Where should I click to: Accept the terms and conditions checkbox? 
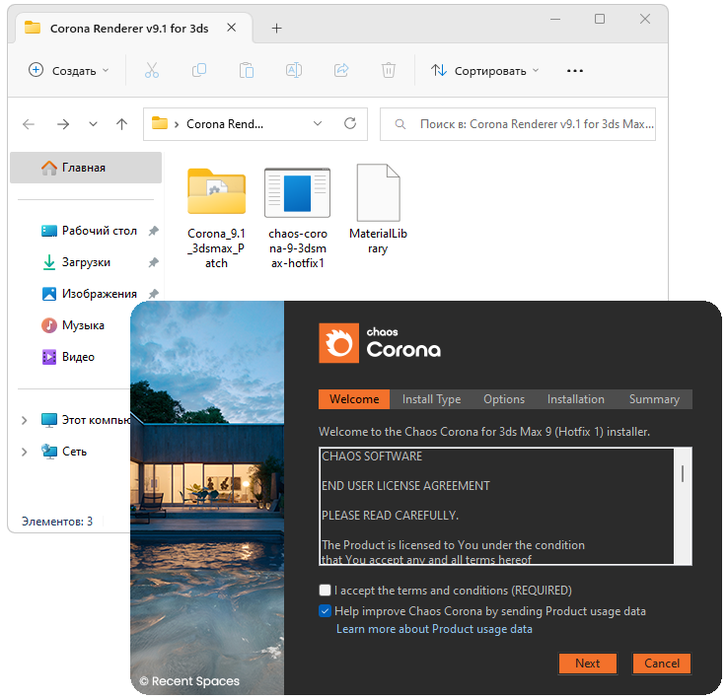click(325, 591)
